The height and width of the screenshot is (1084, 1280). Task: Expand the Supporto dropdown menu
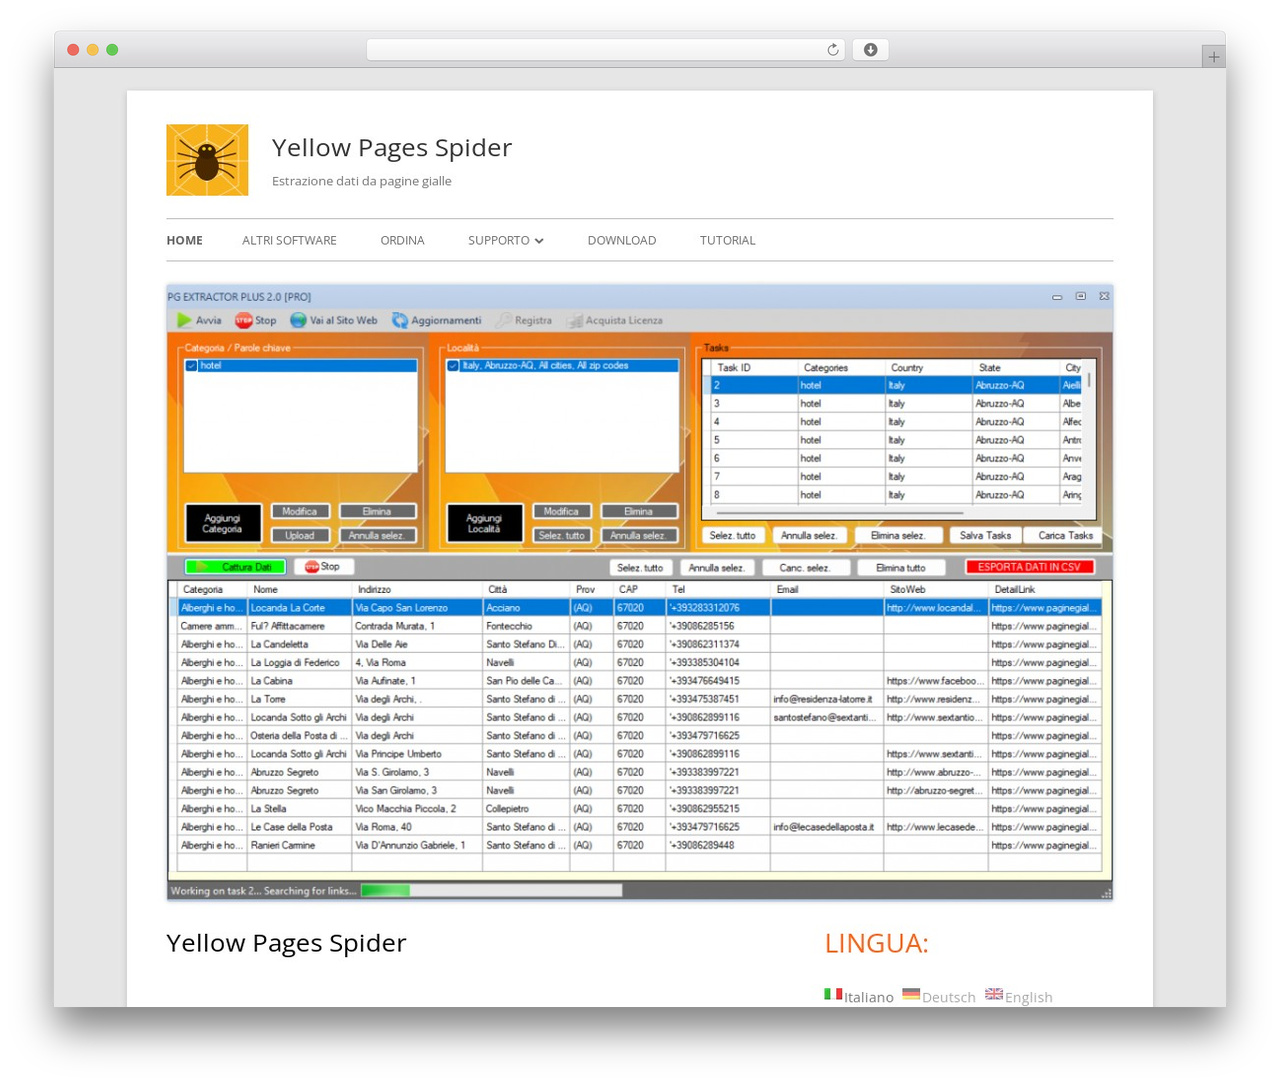506,240
